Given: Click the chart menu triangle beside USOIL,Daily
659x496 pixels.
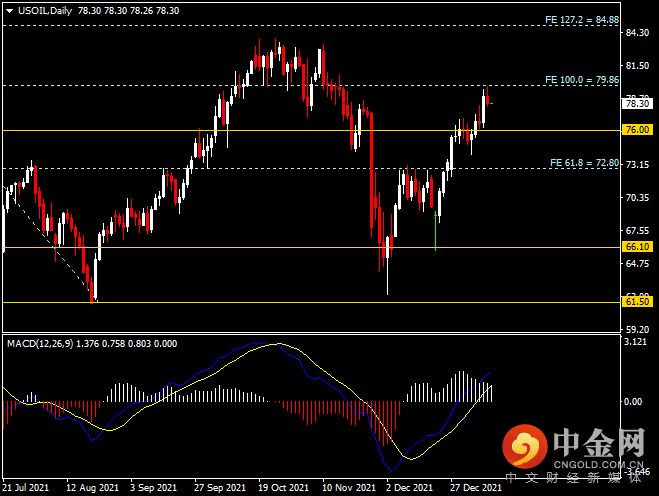Looking at the screenshot, I should (x=9, y=11).
